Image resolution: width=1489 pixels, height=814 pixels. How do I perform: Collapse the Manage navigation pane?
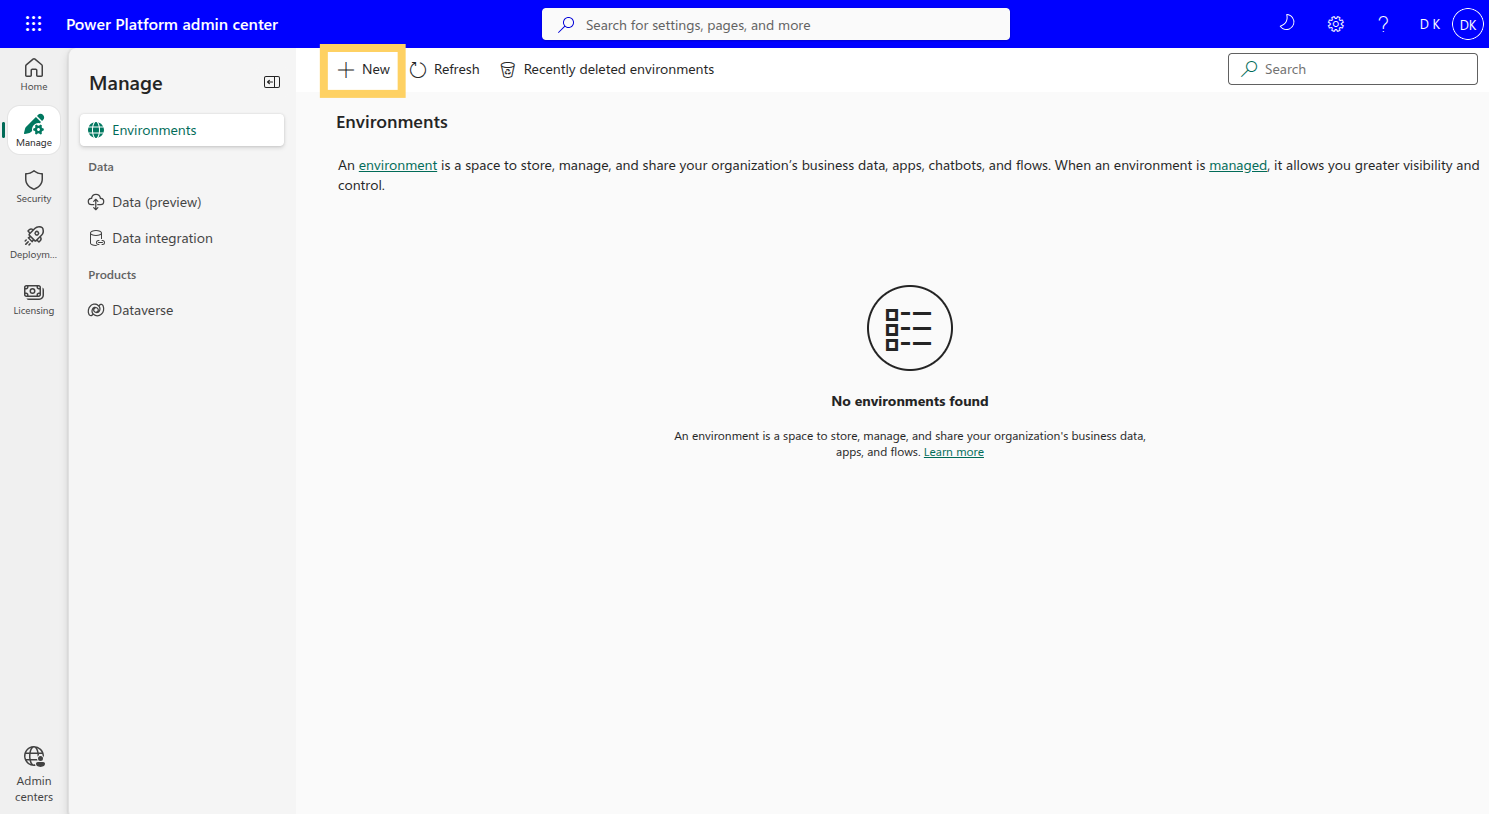point(272,82)
